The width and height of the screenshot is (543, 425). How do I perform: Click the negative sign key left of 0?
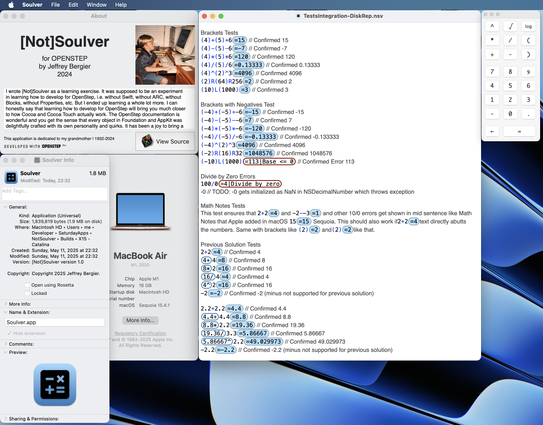tap(492, 114)
